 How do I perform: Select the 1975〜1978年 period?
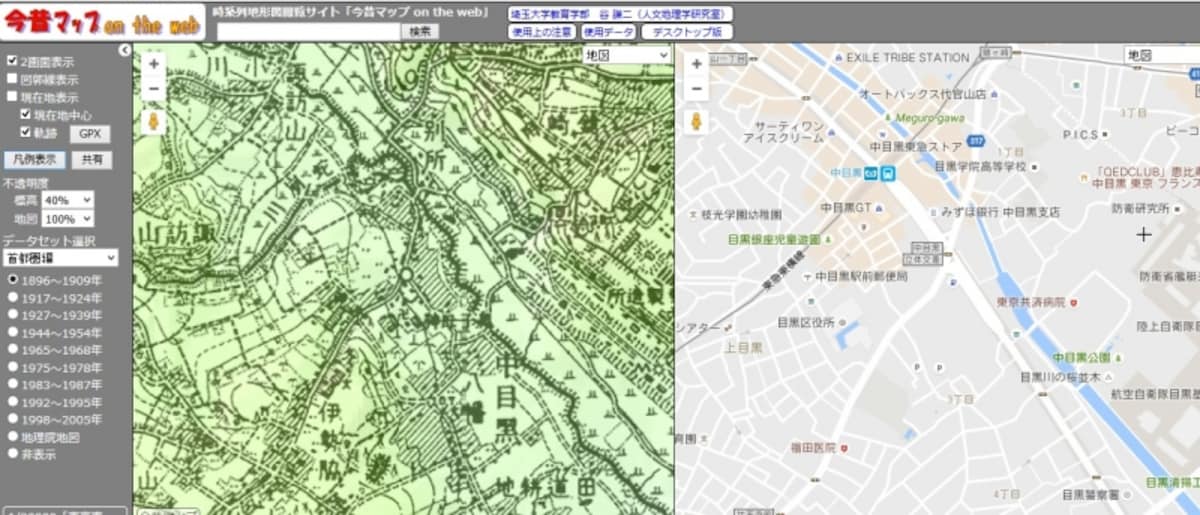pyautogui.click(x=13, y=367)
